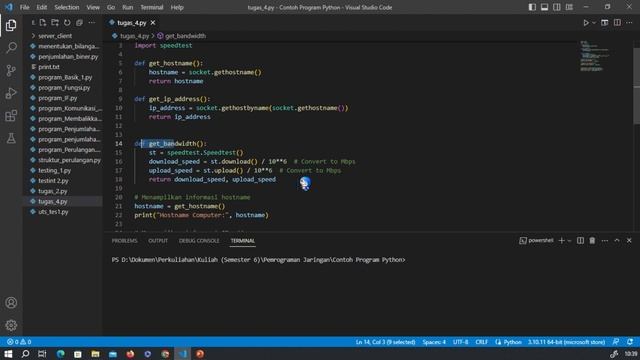Image resolution: width=640 pixels, height=360 pixels.
Task: Change indentation via Spaces: 4
Action: click(x=434, y=342)
